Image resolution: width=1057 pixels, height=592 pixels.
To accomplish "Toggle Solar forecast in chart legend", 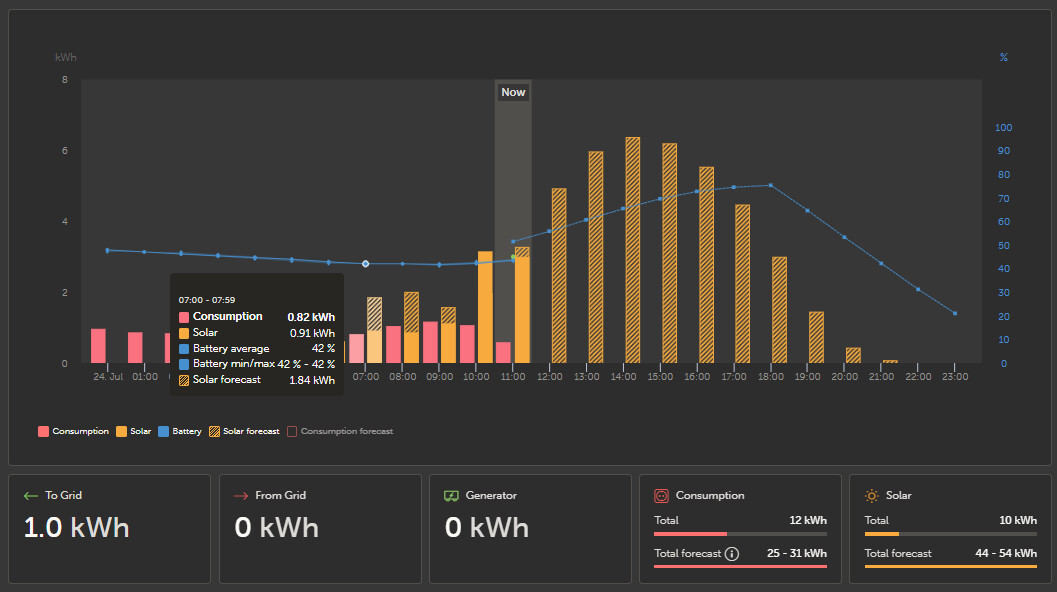I will point(243,432).
